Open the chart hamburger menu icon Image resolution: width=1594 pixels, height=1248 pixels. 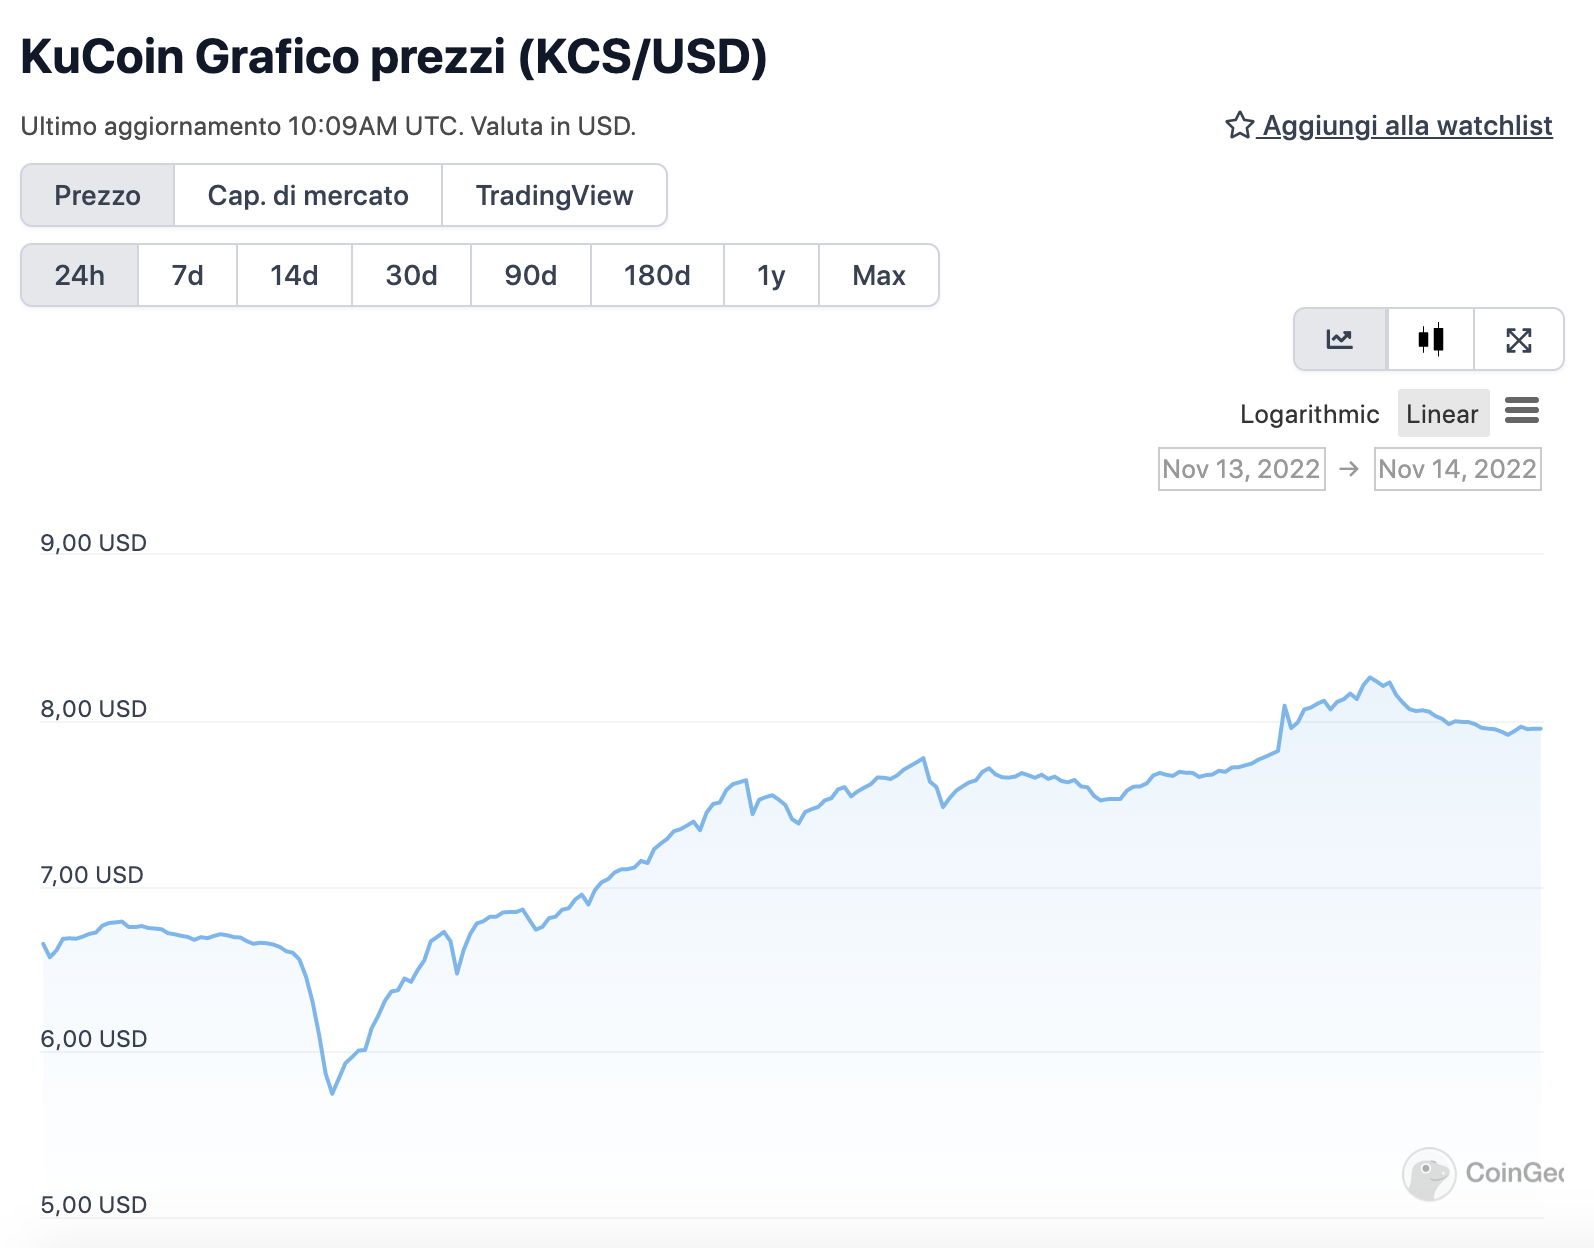click(1521, 411)
